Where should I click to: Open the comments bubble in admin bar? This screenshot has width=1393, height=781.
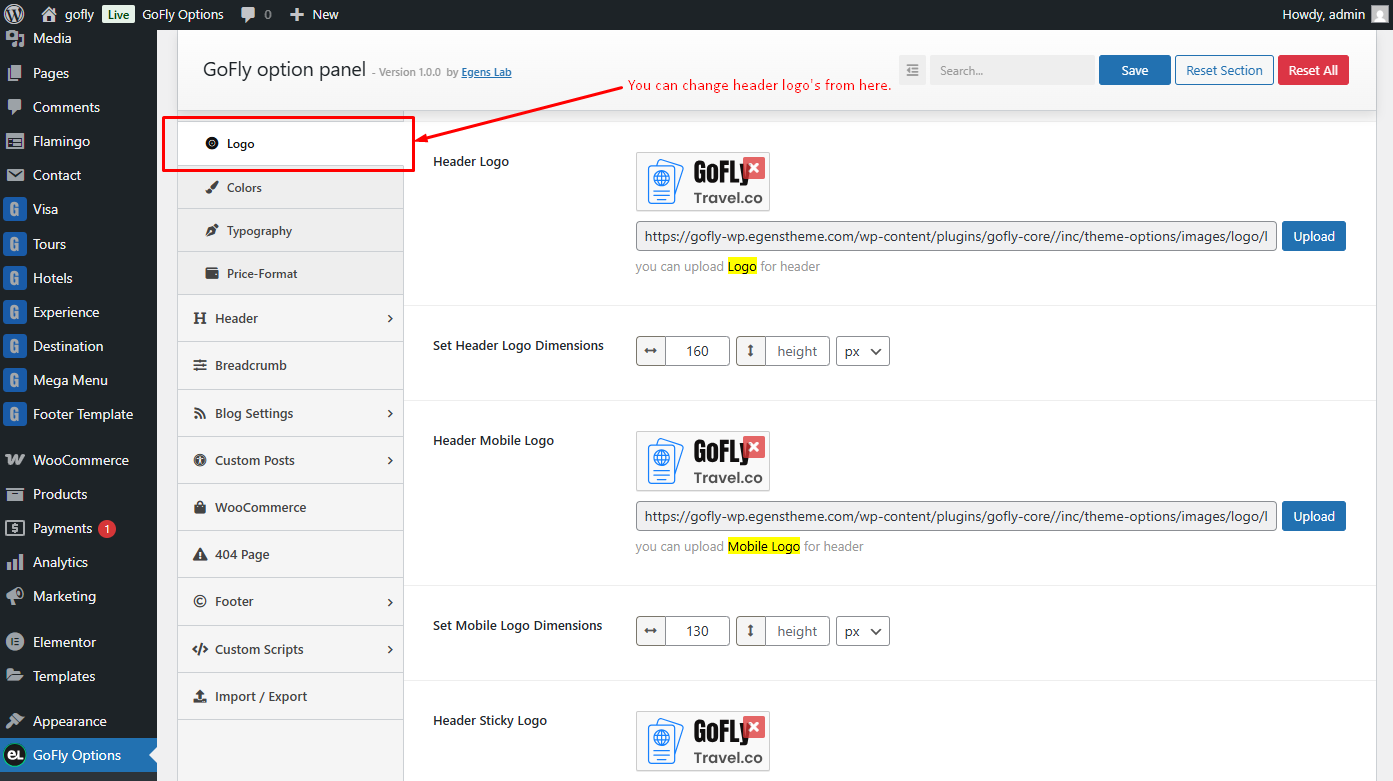pos(247,15)
